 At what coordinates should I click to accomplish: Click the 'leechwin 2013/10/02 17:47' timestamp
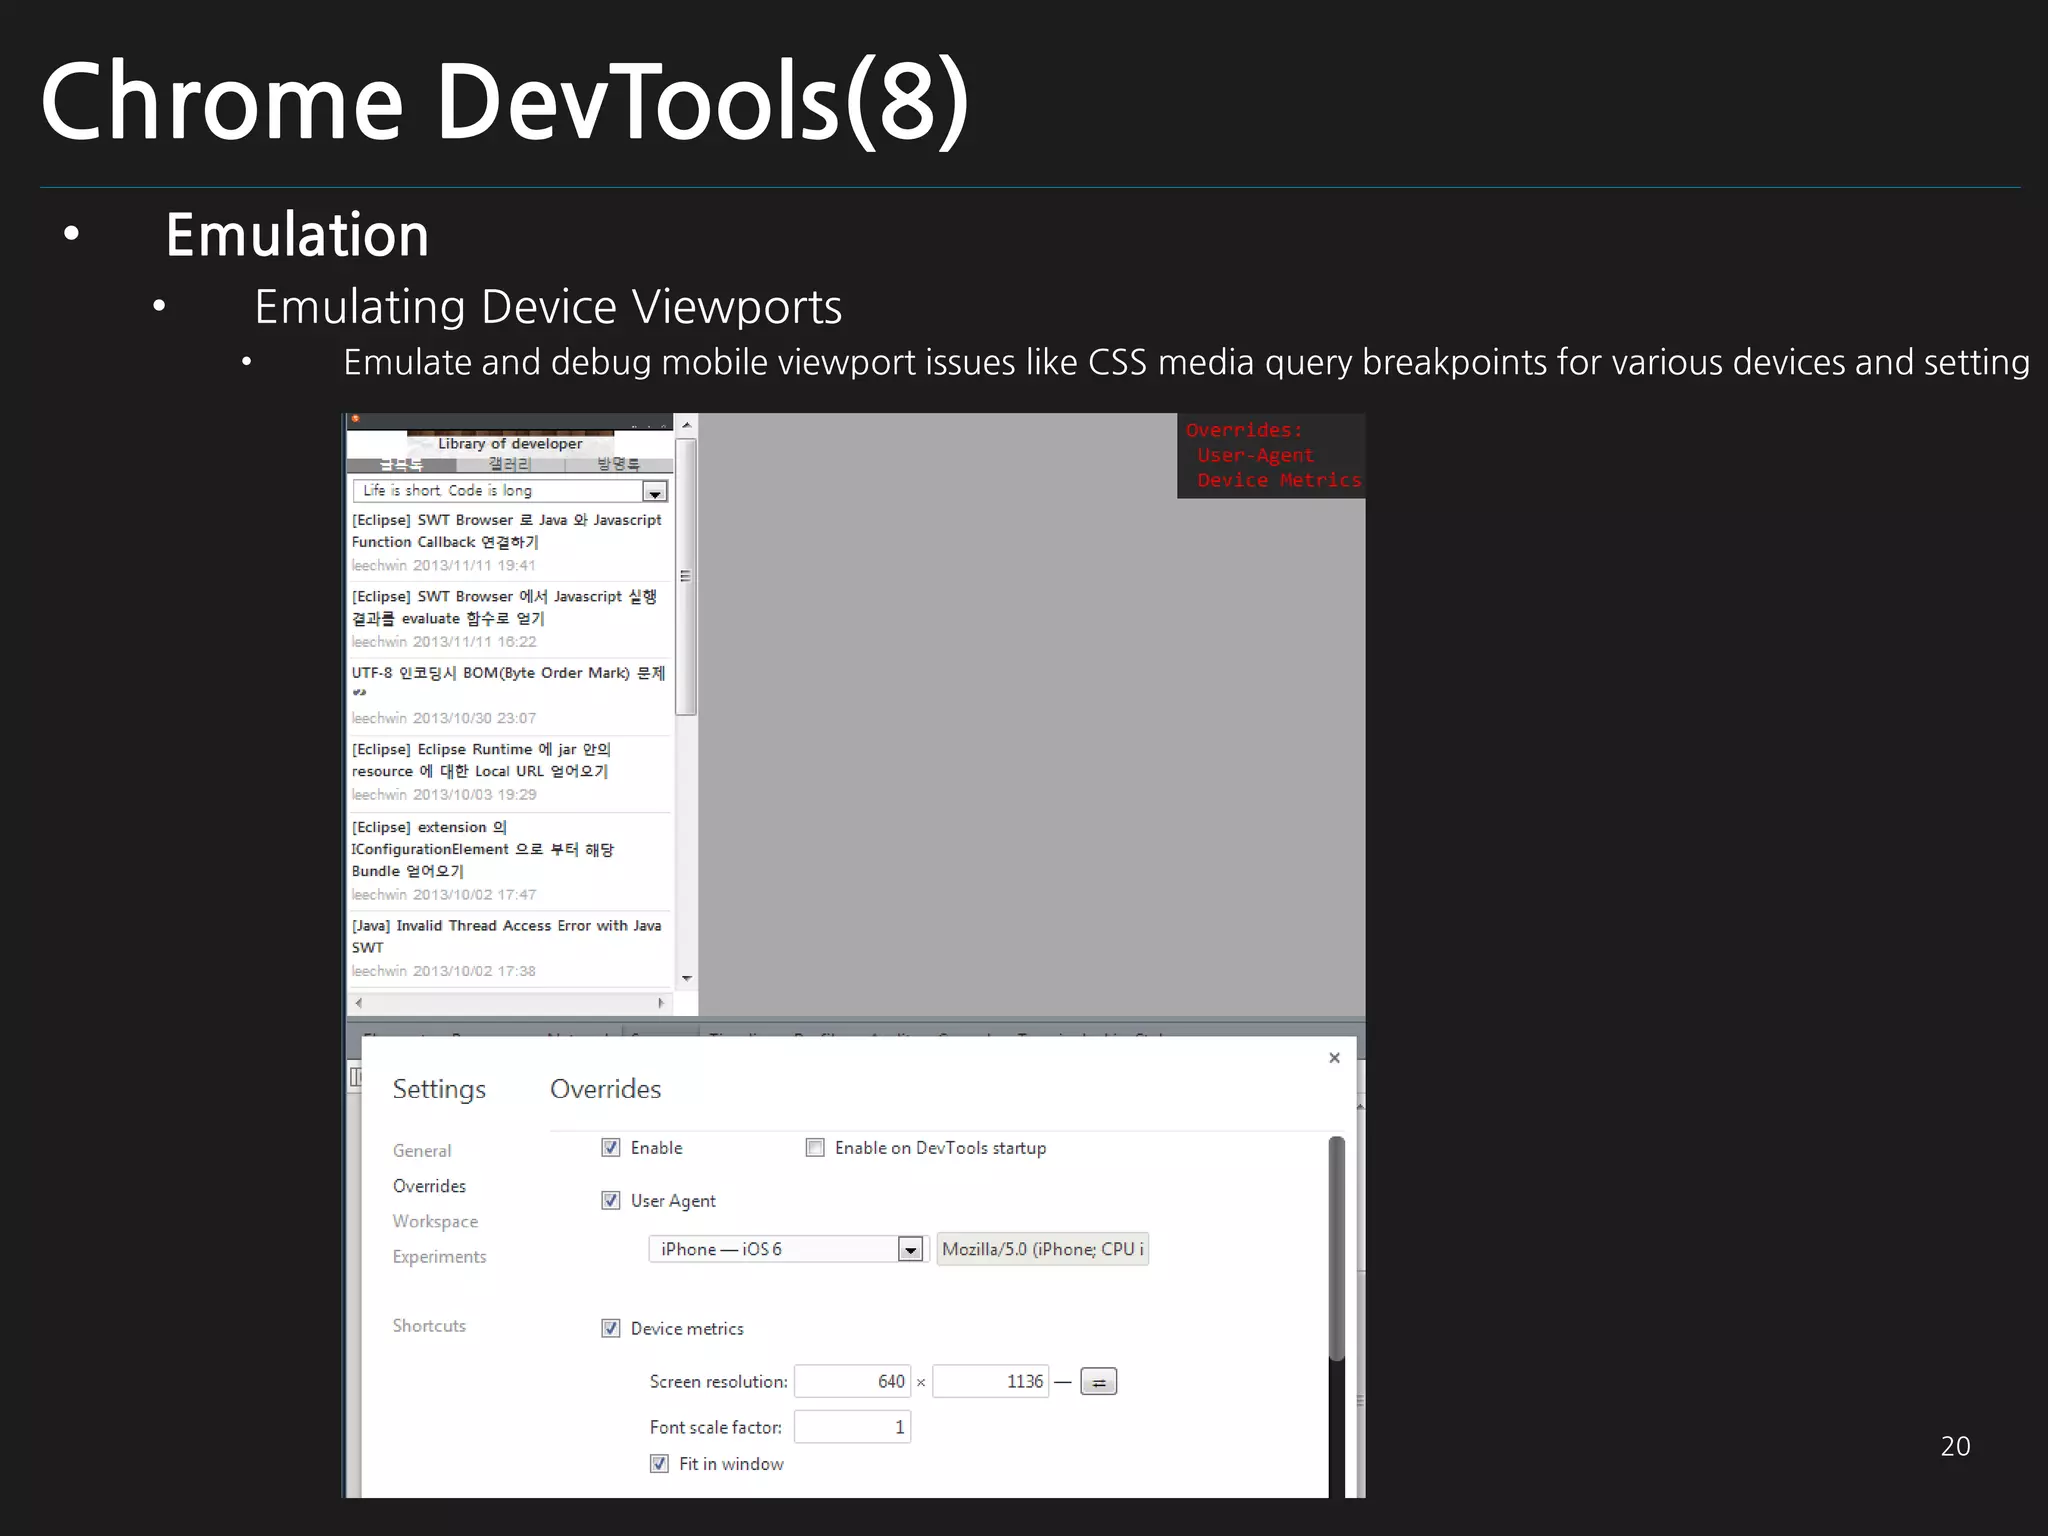(444, 895)
